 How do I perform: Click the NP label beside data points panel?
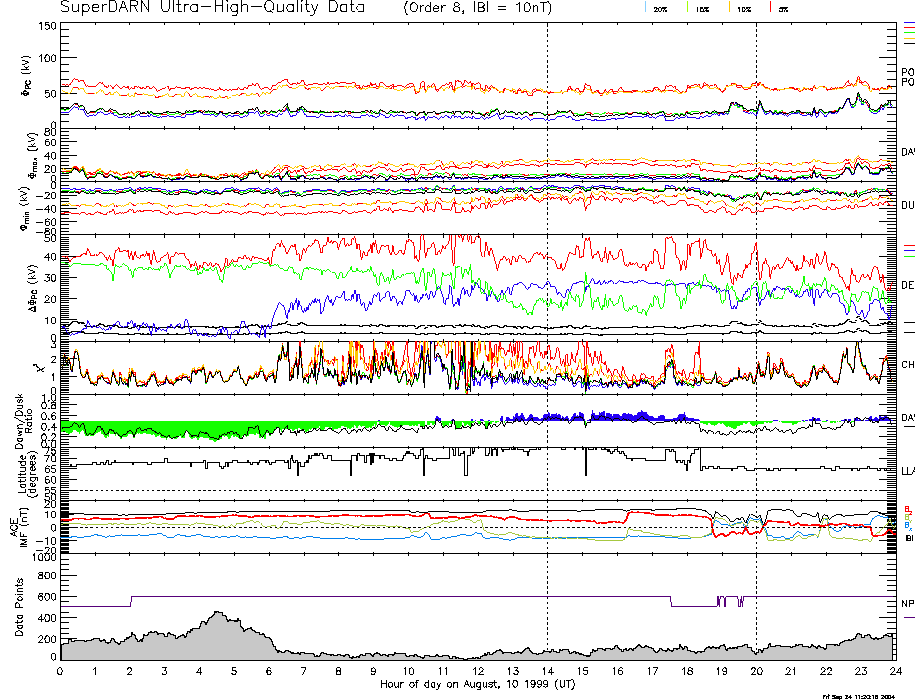pyautogui.click(x=908, y=604)
